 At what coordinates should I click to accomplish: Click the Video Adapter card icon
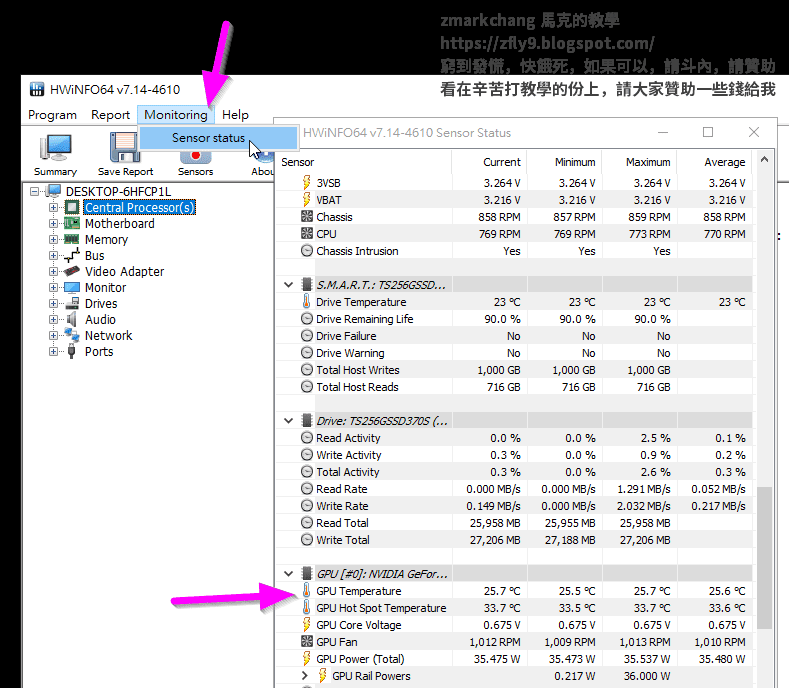[x=72, y=271]
